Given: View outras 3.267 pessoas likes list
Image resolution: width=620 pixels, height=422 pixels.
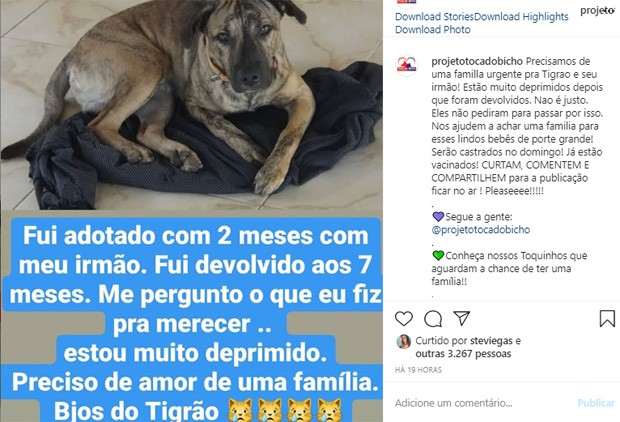Looking at the screenshot, I should (463, 354).
